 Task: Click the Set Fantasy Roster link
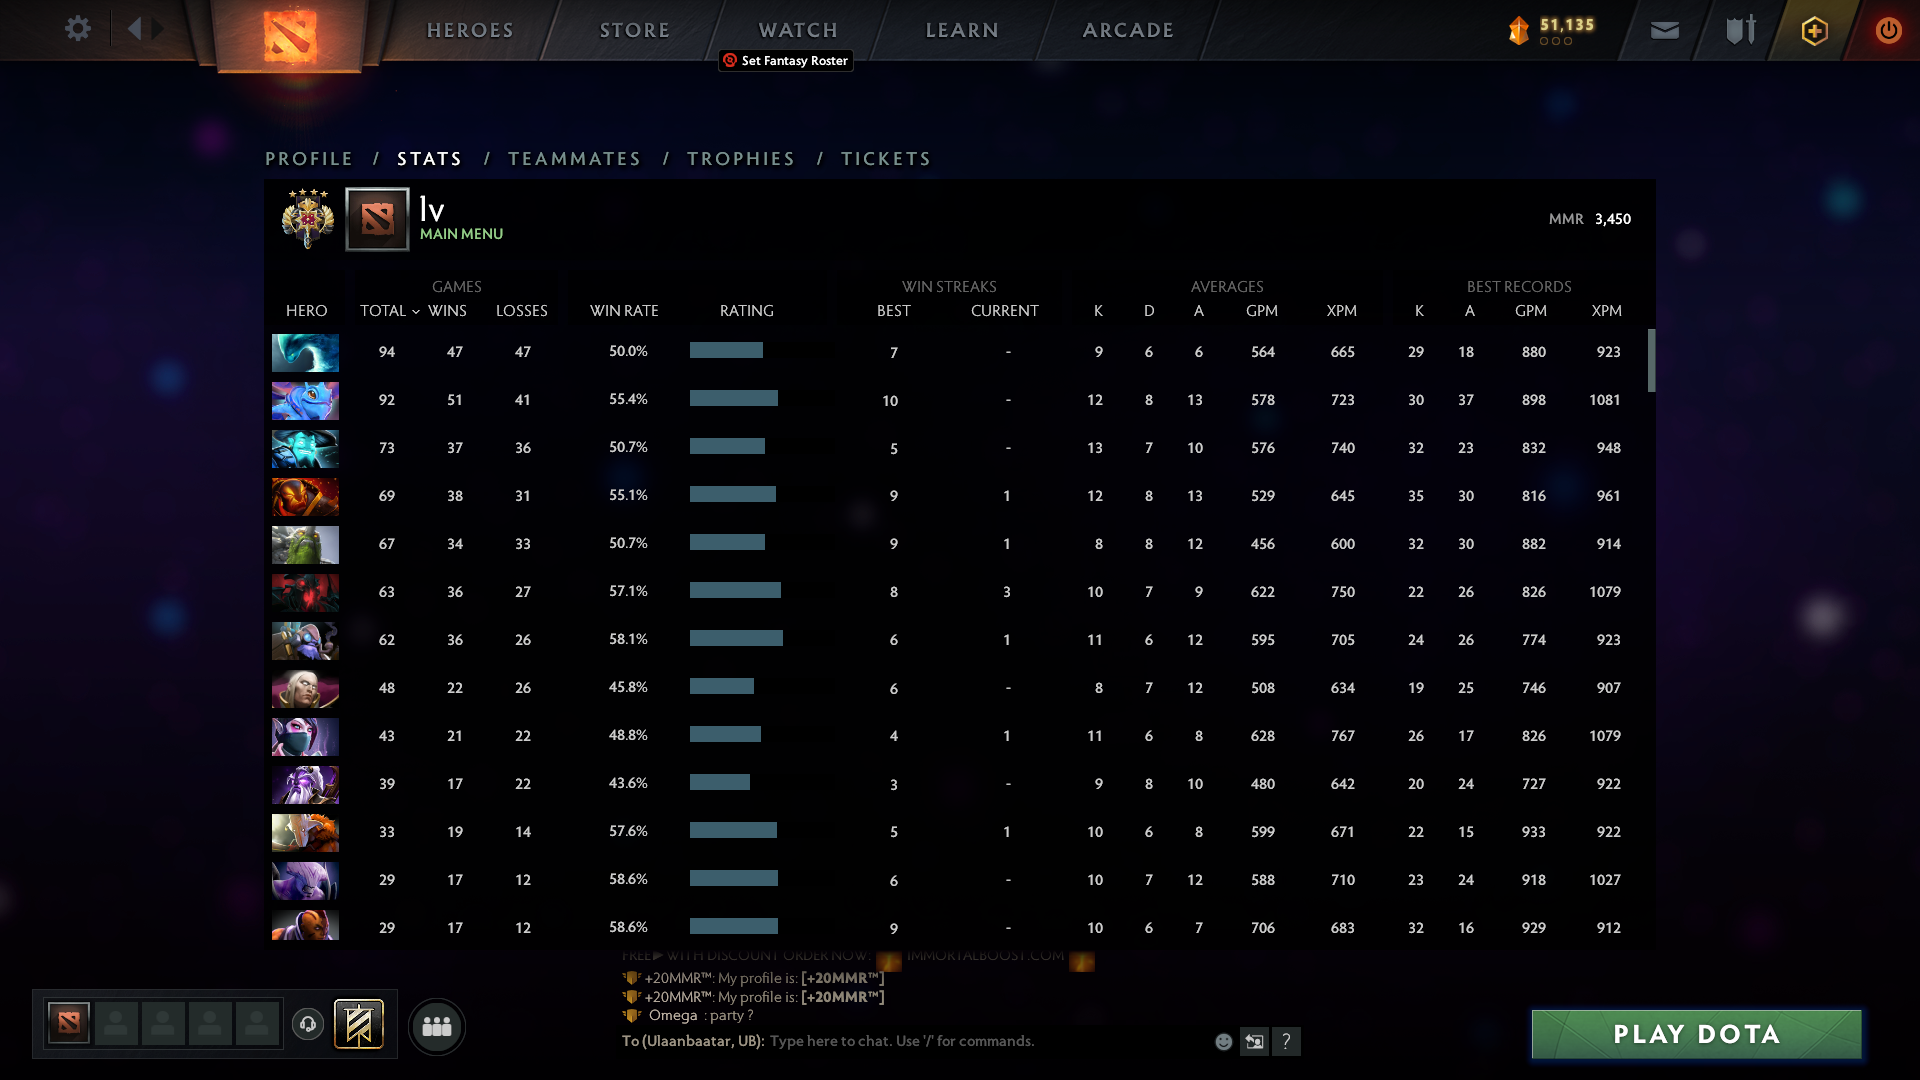click(x=786, y=61)
